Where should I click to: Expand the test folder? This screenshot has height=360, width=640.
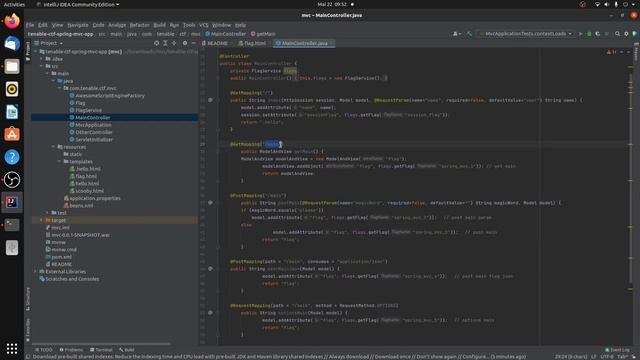[47, 213]
